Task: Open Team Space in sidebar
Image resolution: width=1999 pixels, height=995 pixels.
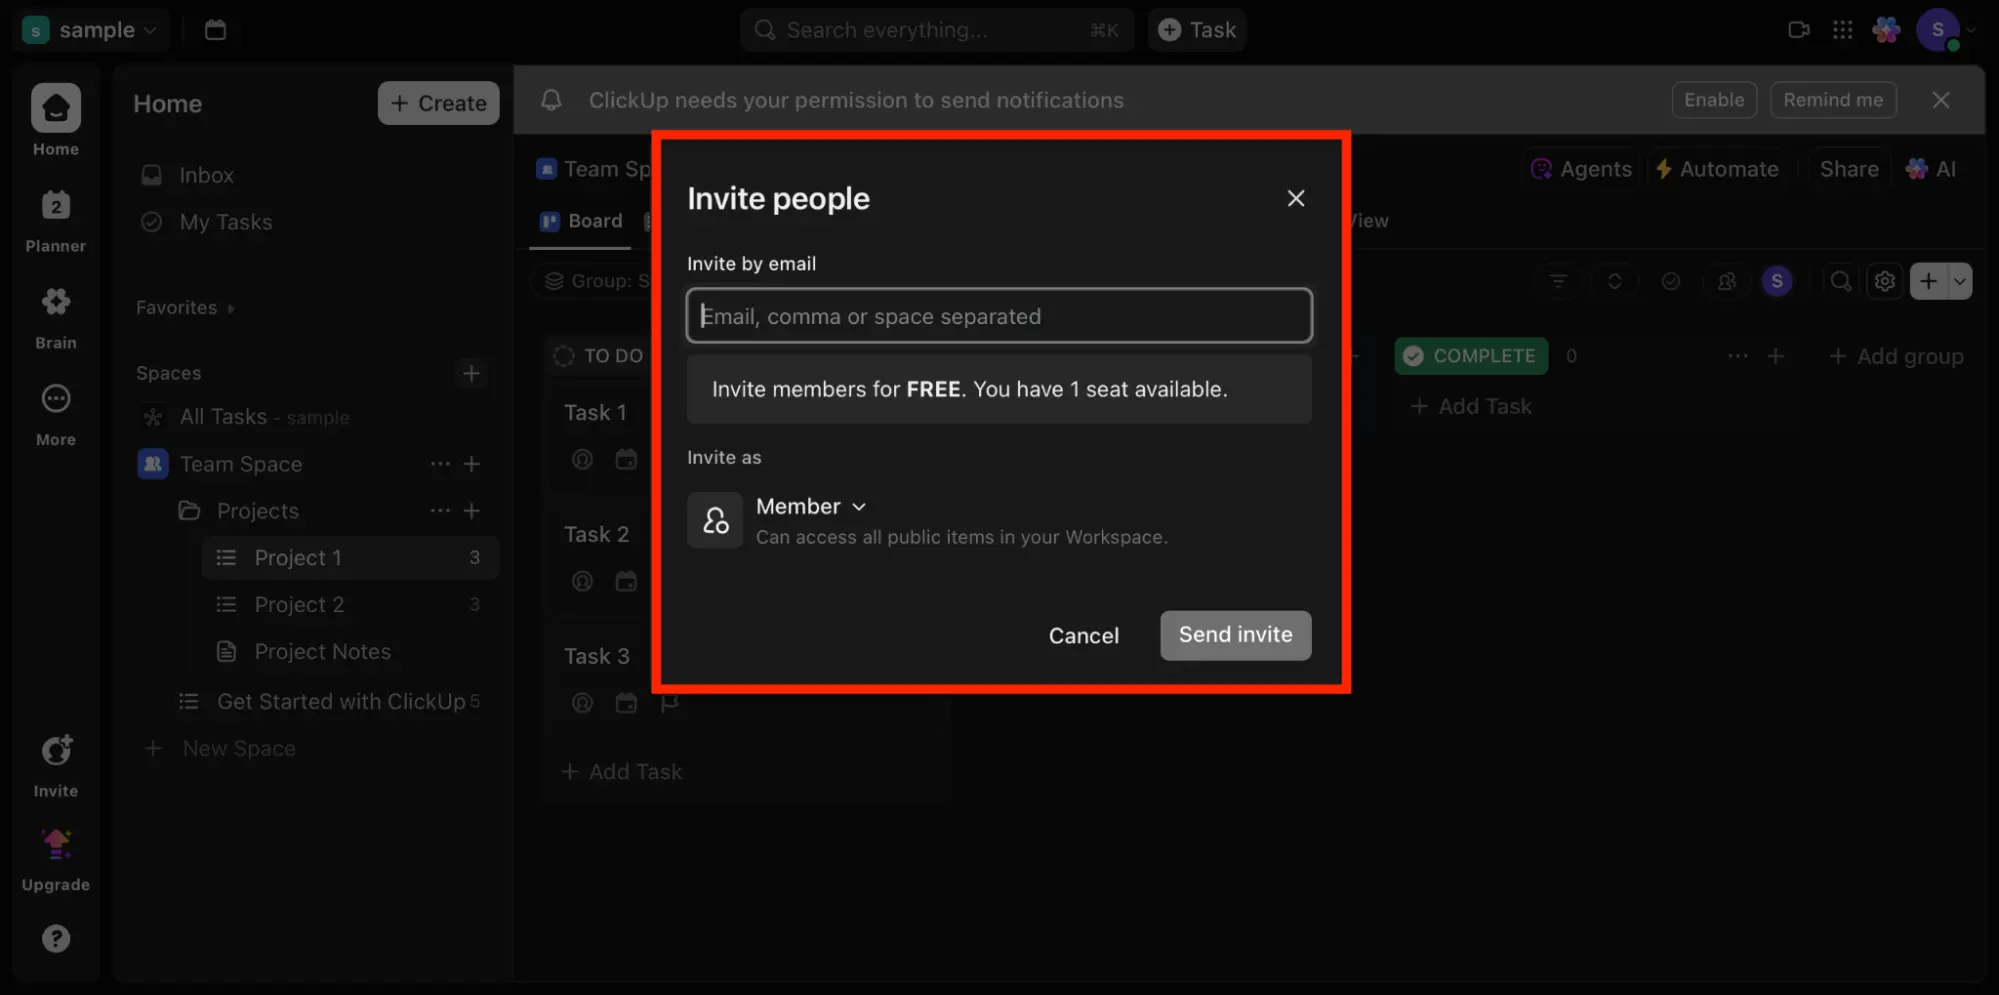Action: [x=241, y=464]
